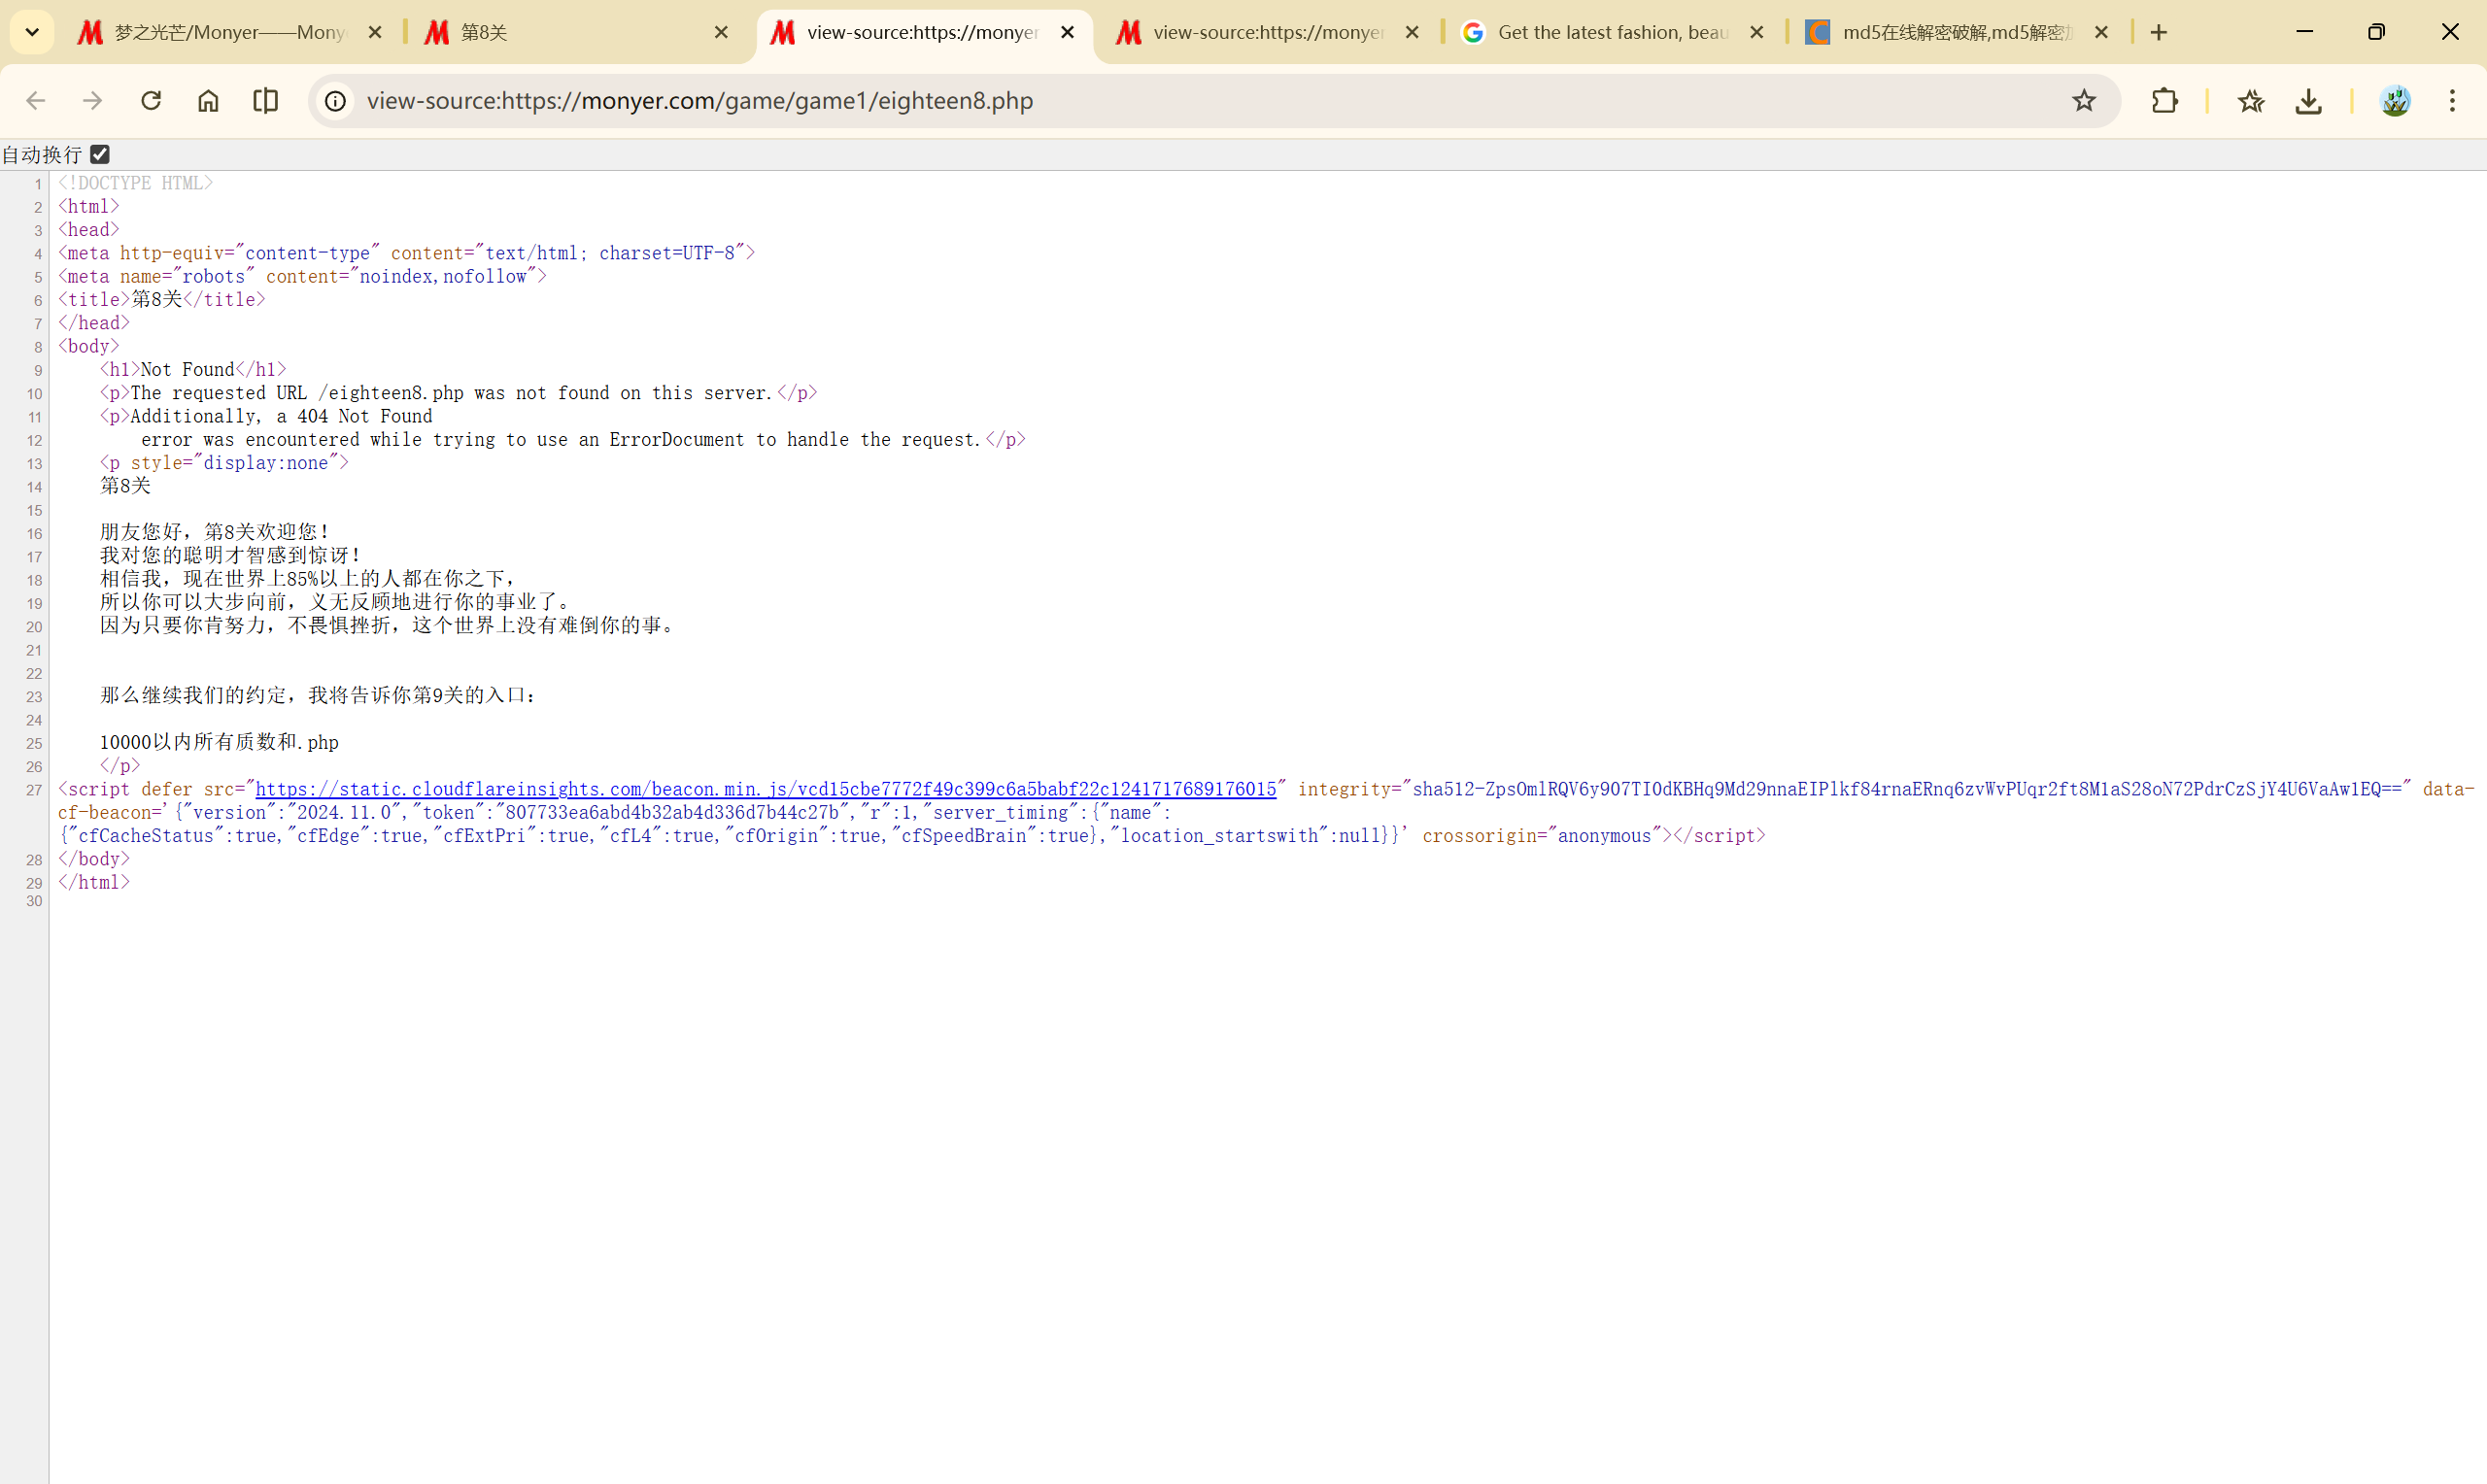Close the Get the latest fashion tab
2487x1484 pixels.
(x=1757, y=32)
